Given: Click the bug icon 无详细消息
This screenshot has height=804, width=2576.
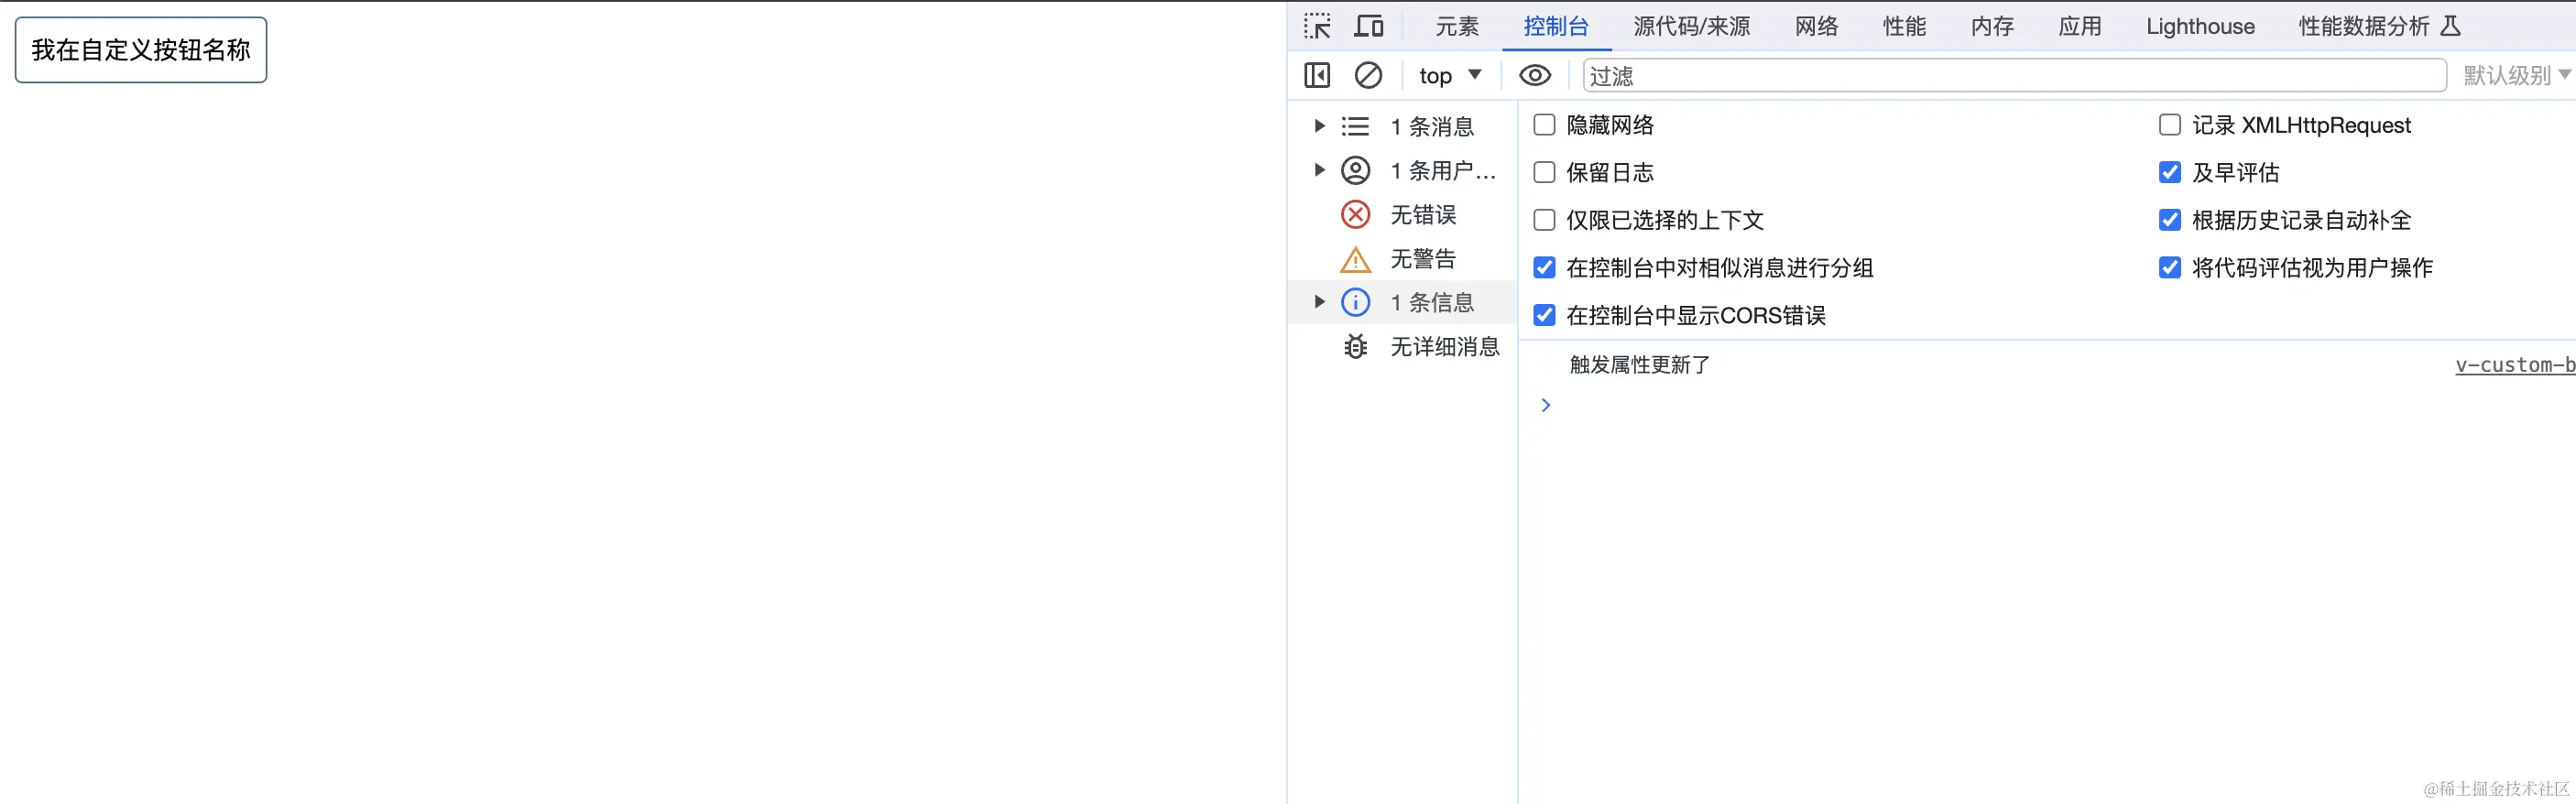Looking at the screenshot, I should [1355, 347].
